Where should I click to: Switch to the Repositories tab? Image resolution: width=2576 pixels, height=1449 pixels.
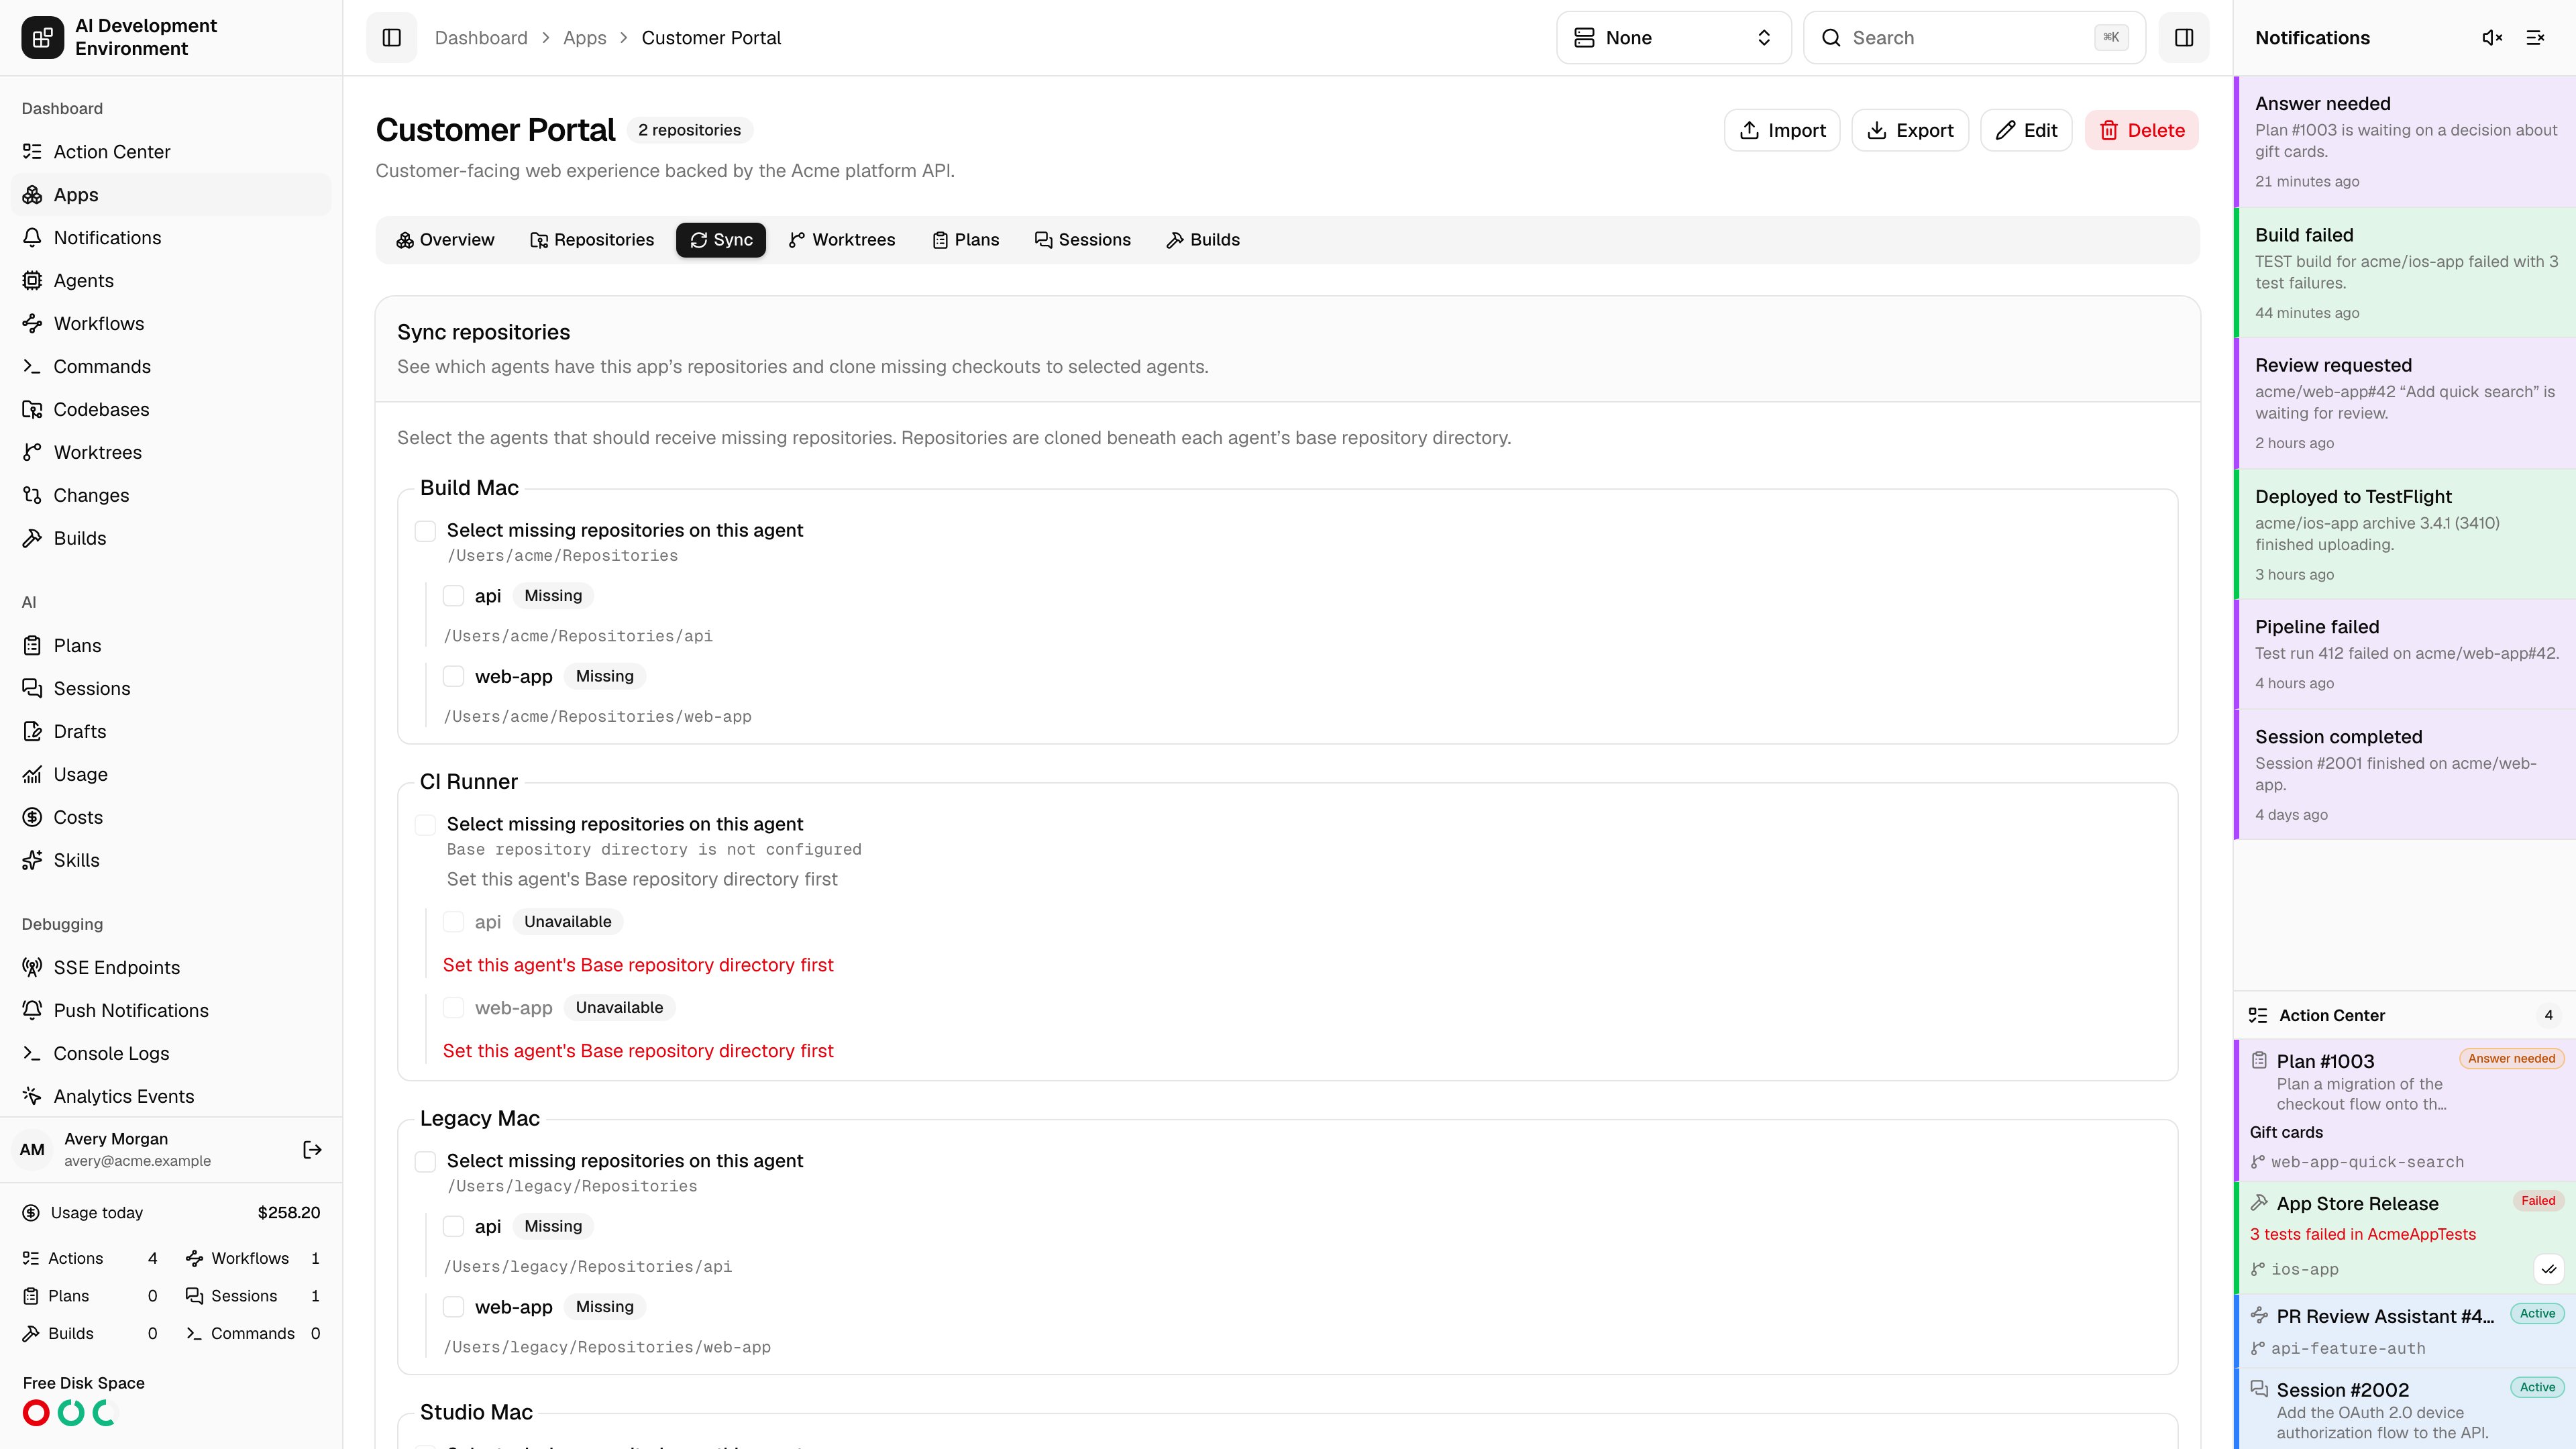(591, 240)
